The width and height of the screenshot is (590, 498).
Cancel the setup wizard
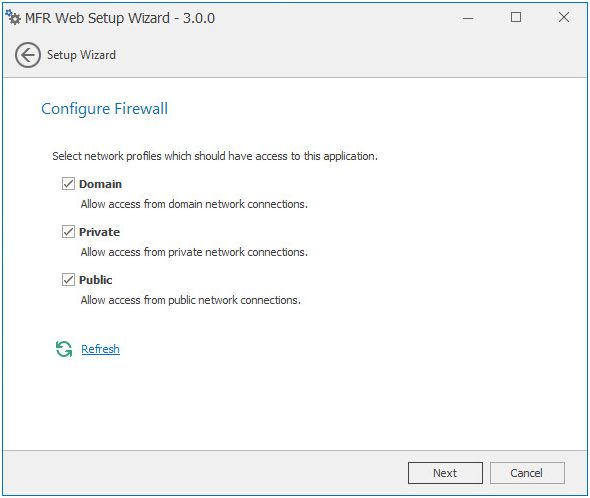pyautogui.click(x=527, y=473)
